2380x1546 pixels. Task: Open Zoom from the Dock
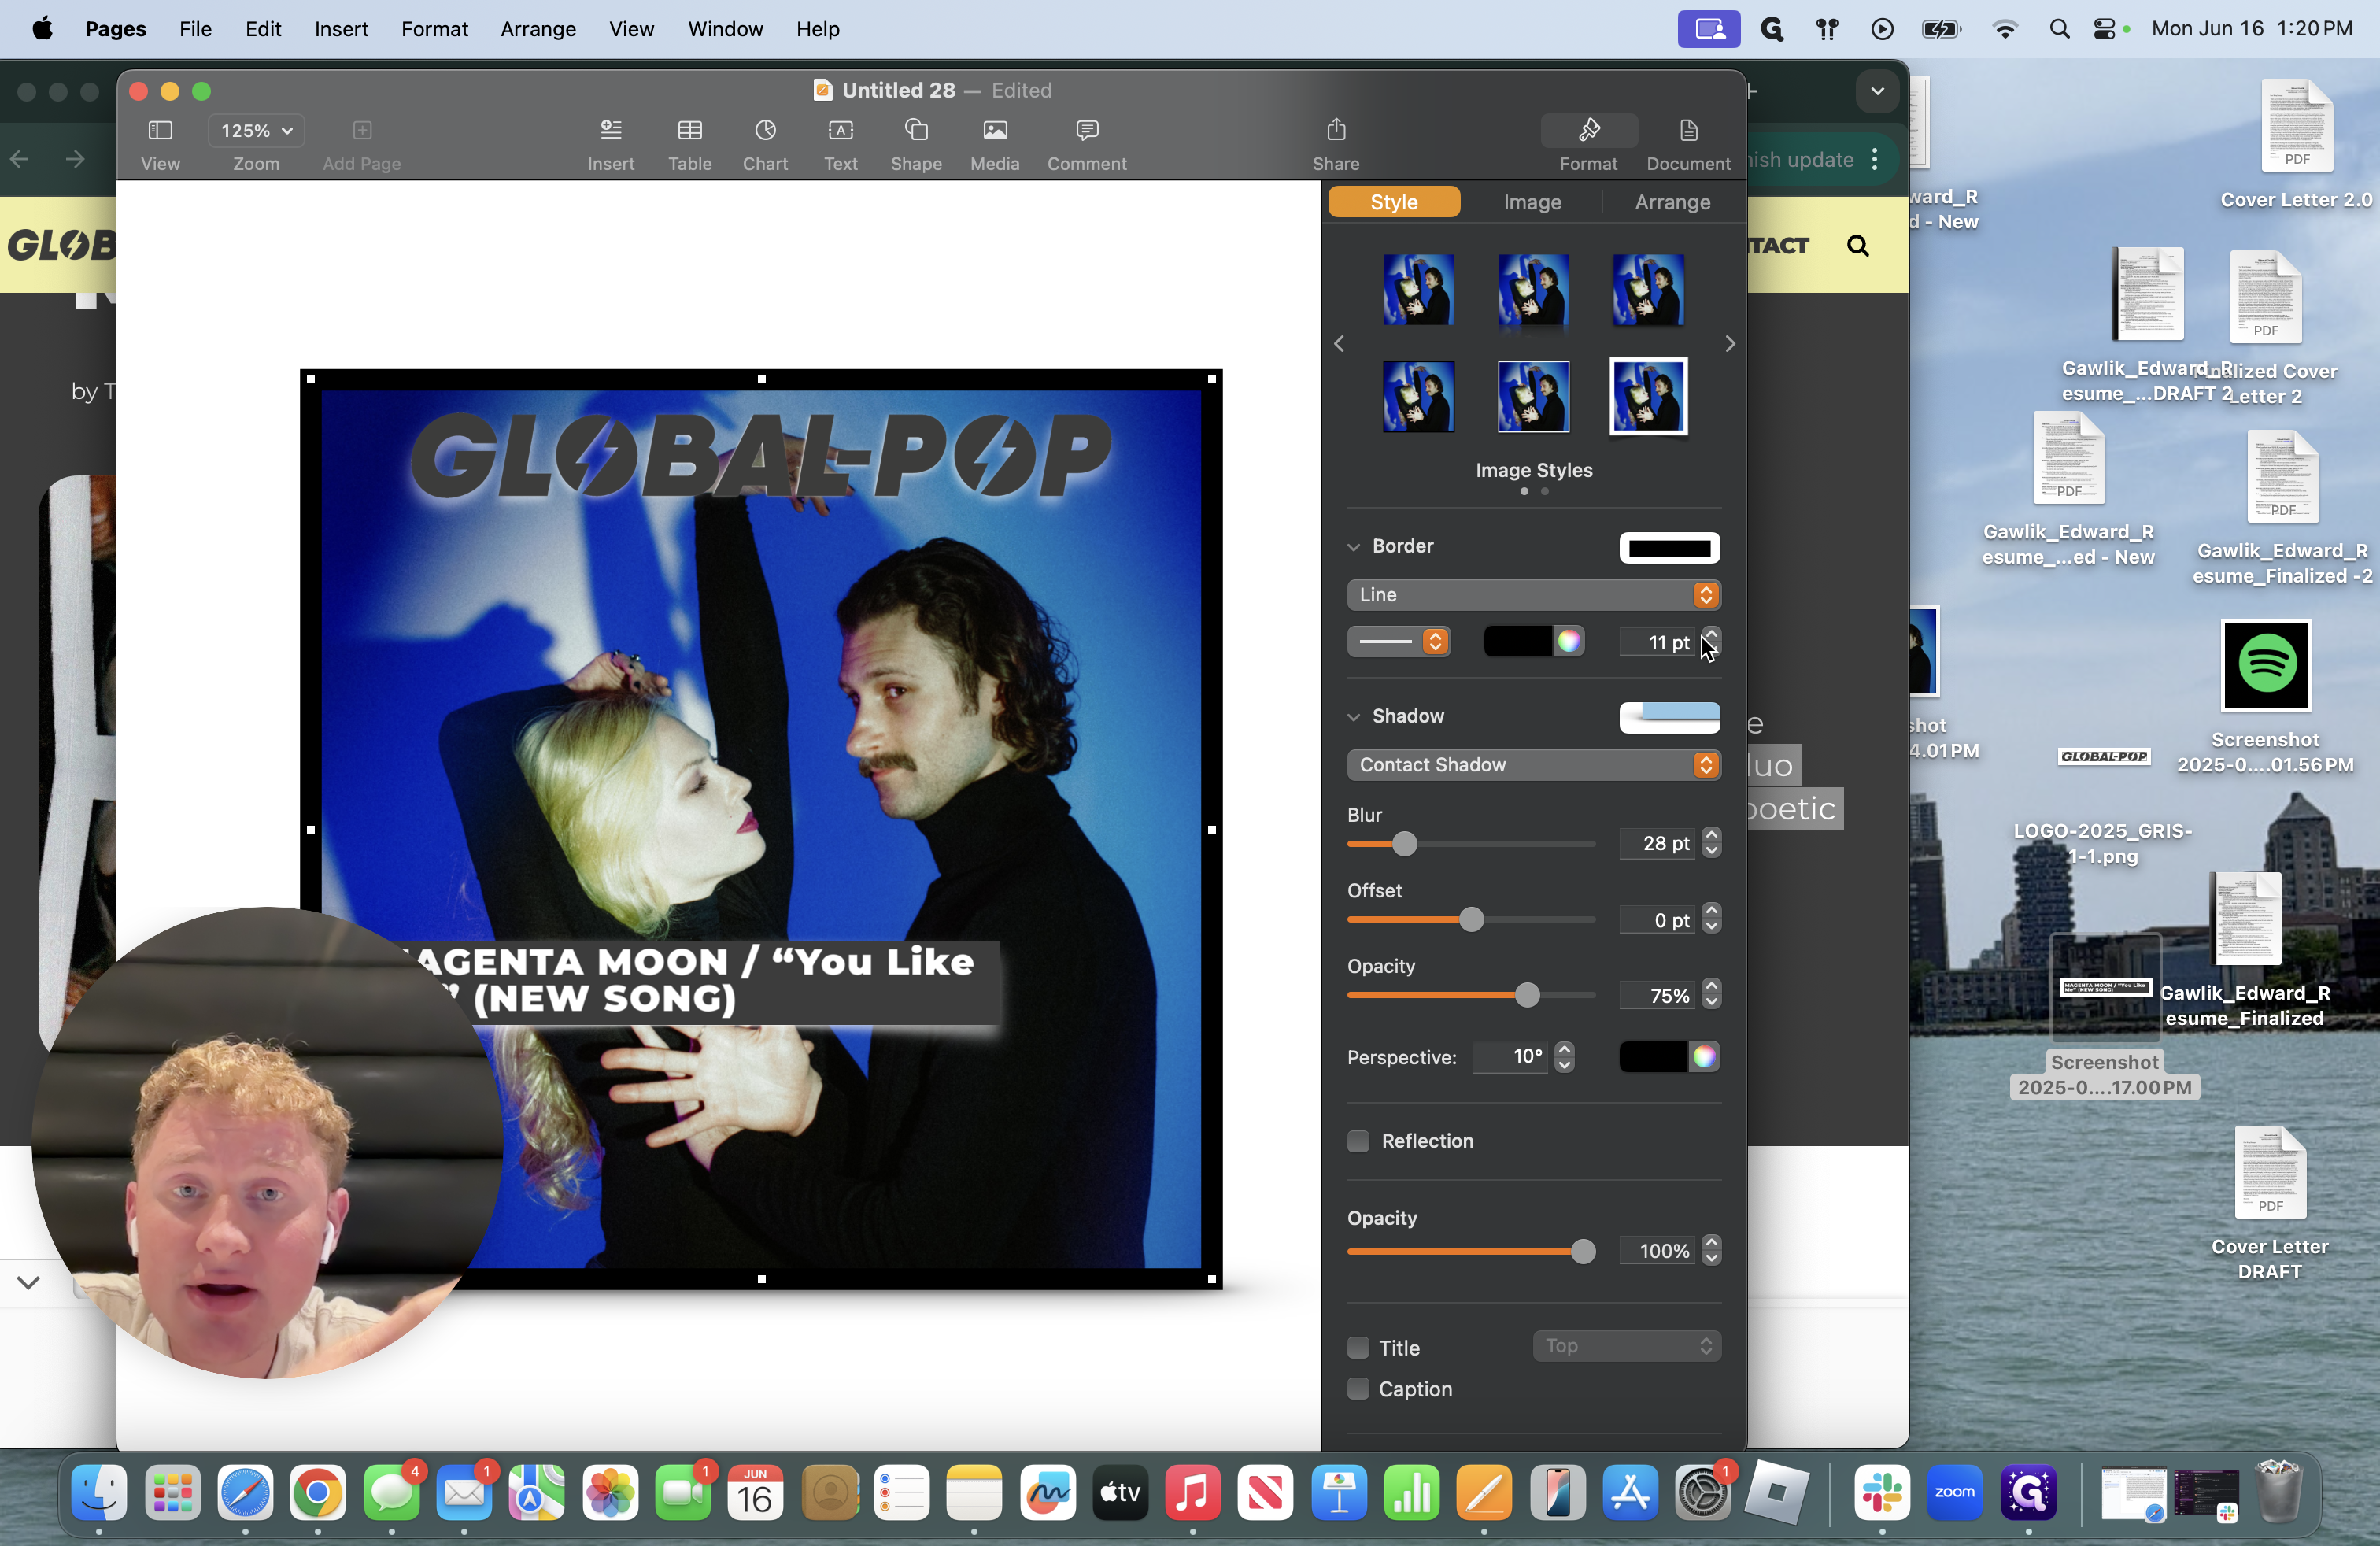click(1954, 1493)
